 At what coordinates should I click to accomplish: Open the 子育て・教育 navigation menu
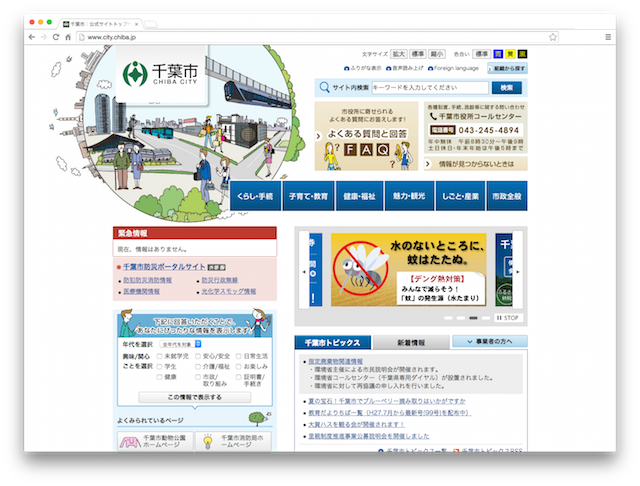coord(308,196)
